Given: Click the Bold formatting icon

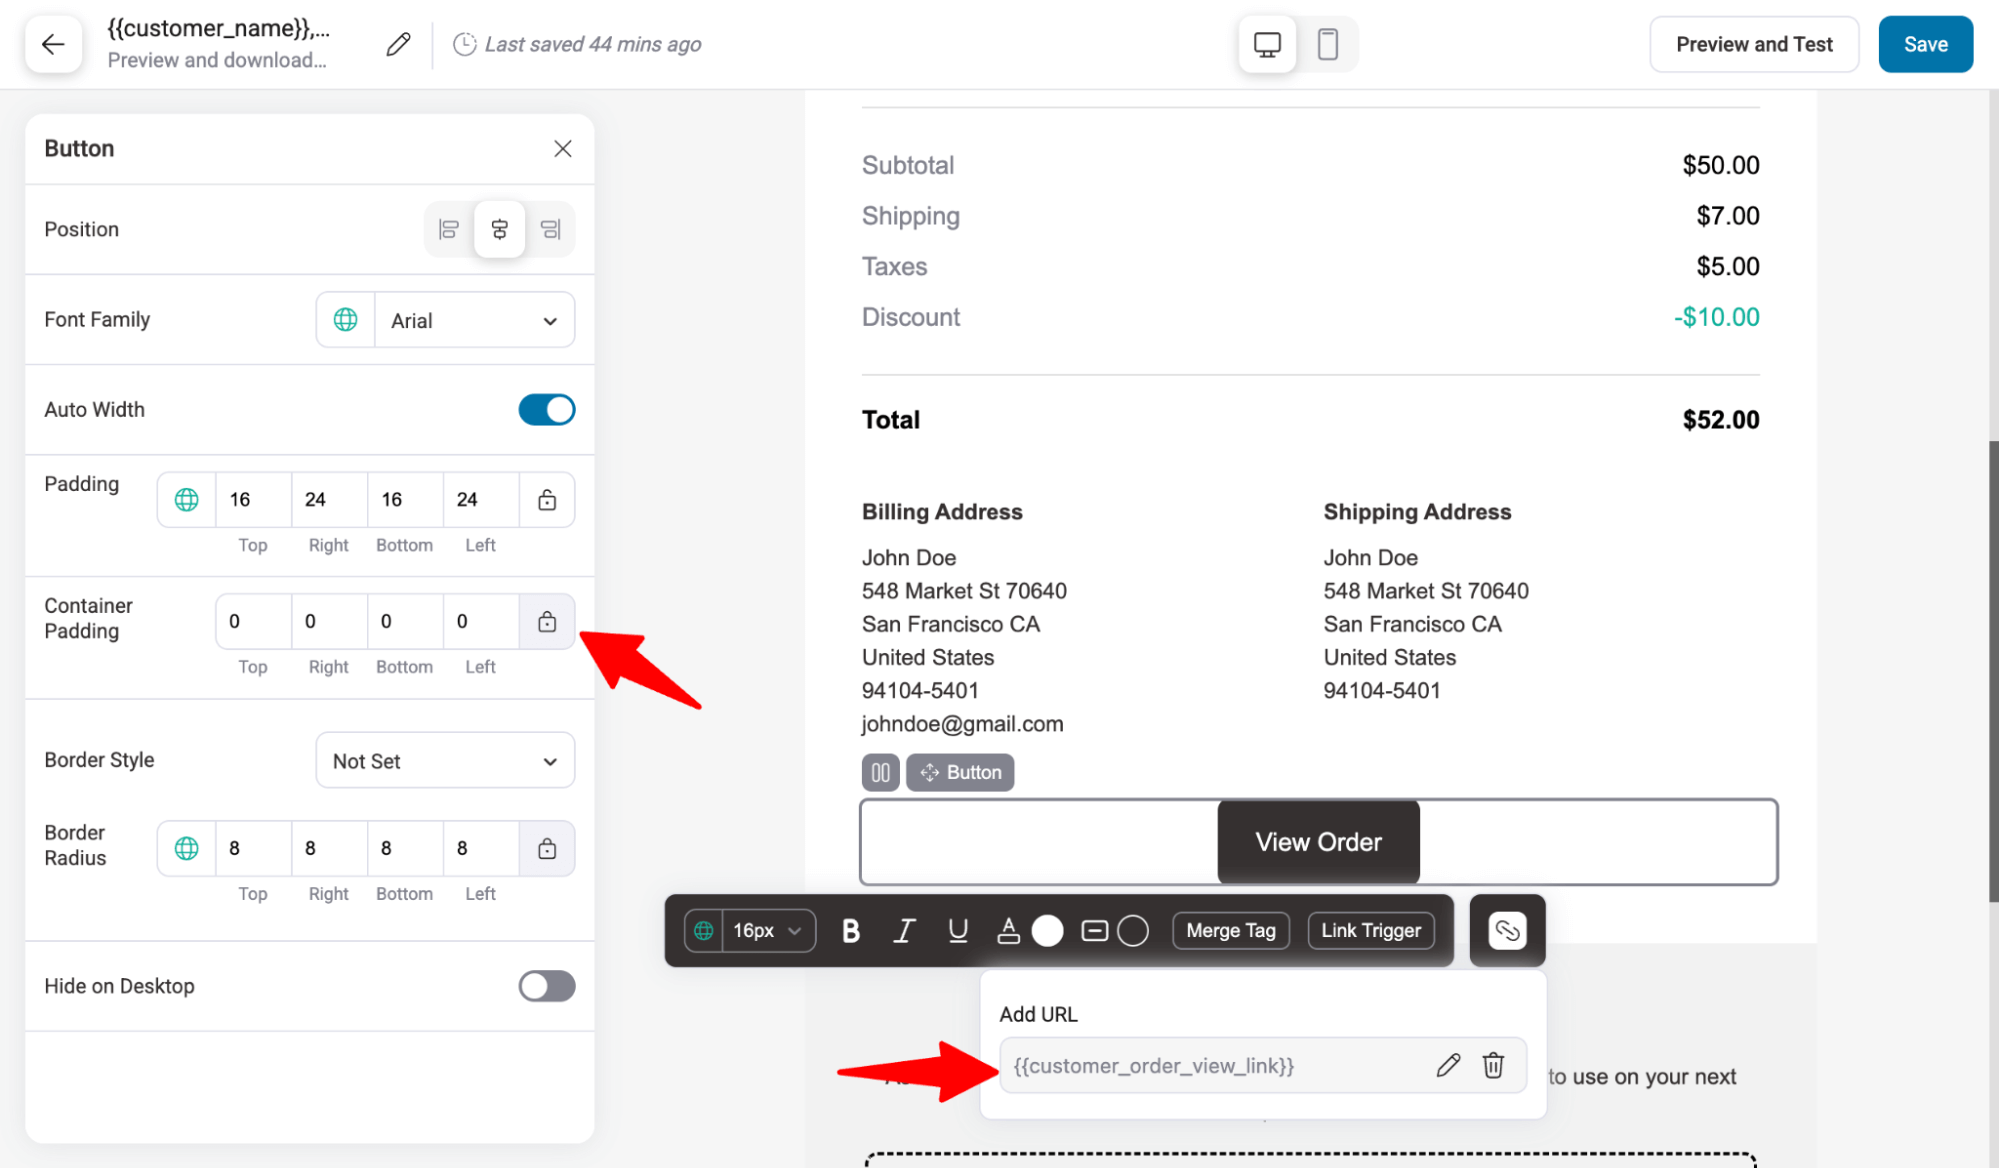Looking at the screenshot, I should [x=849, y=930].
